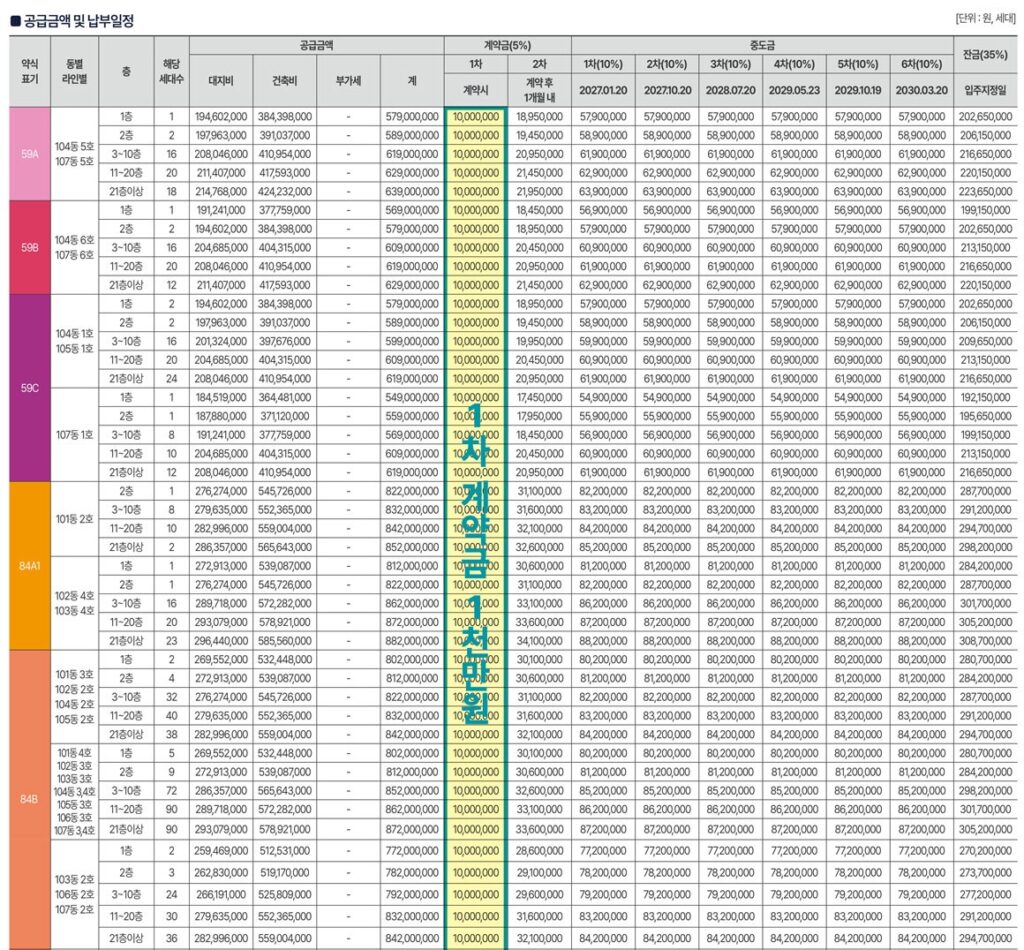The height and width of the screenshot is (950, 1024).
Task: Select the 104동 6호 107동 6호 line cell
Action: (x=74, y=247)
